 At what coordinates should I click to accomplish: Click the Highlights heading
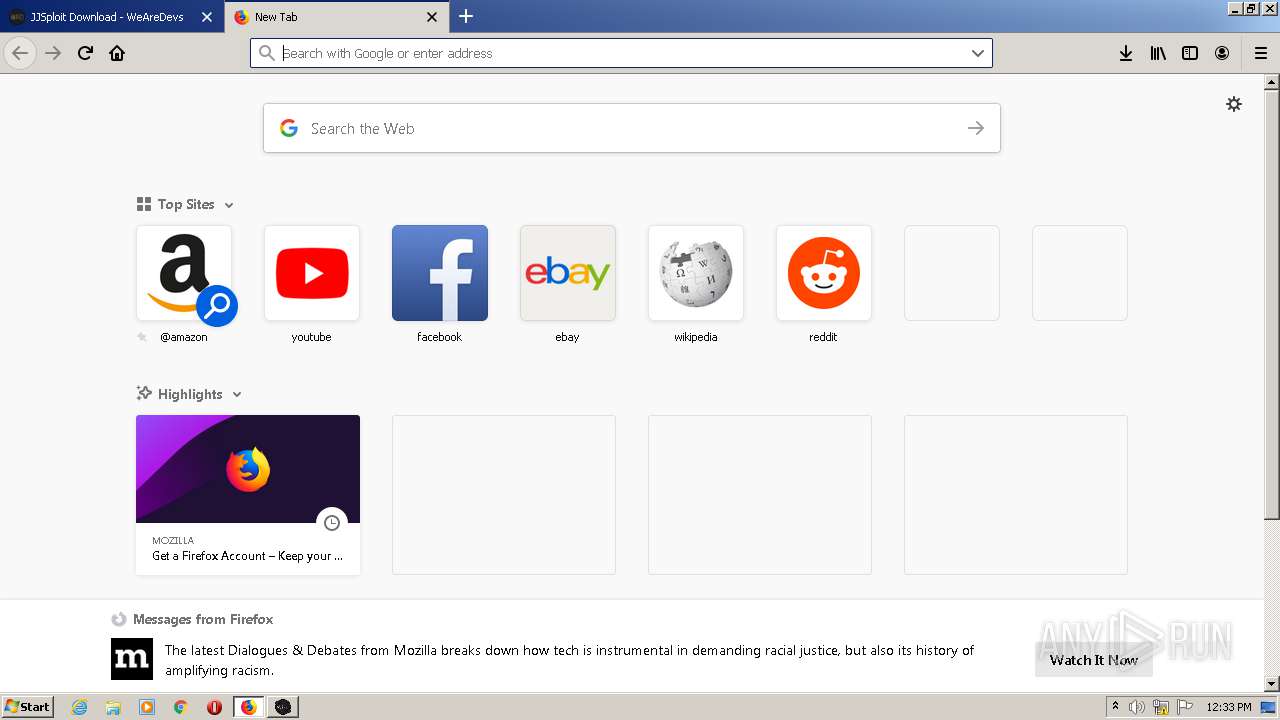tap(190, 394)
